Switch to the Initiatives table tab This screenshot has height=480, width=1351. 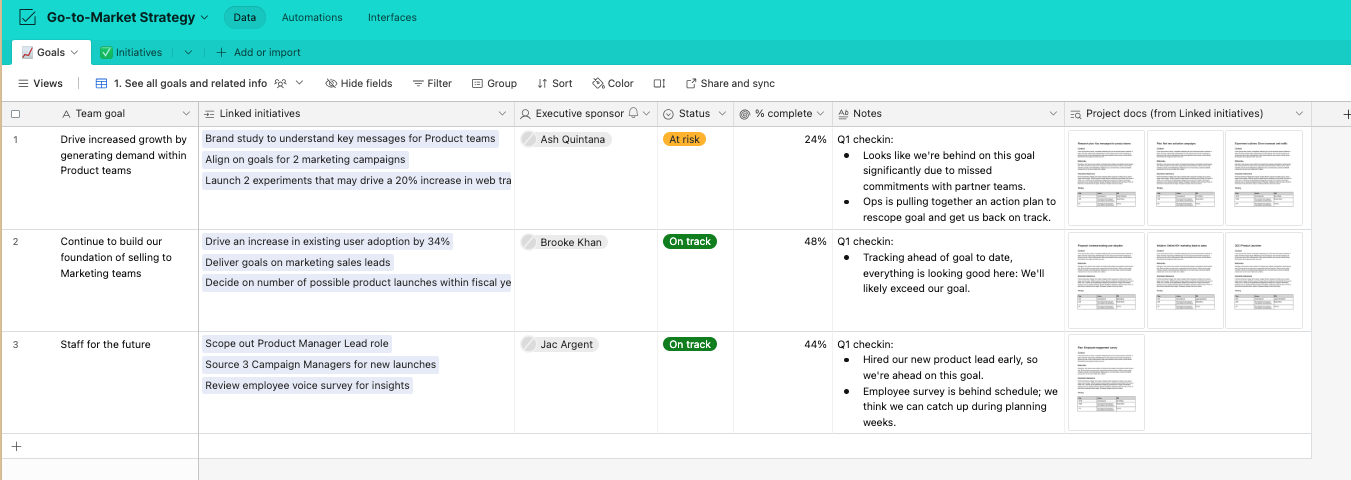pos(131,52)
